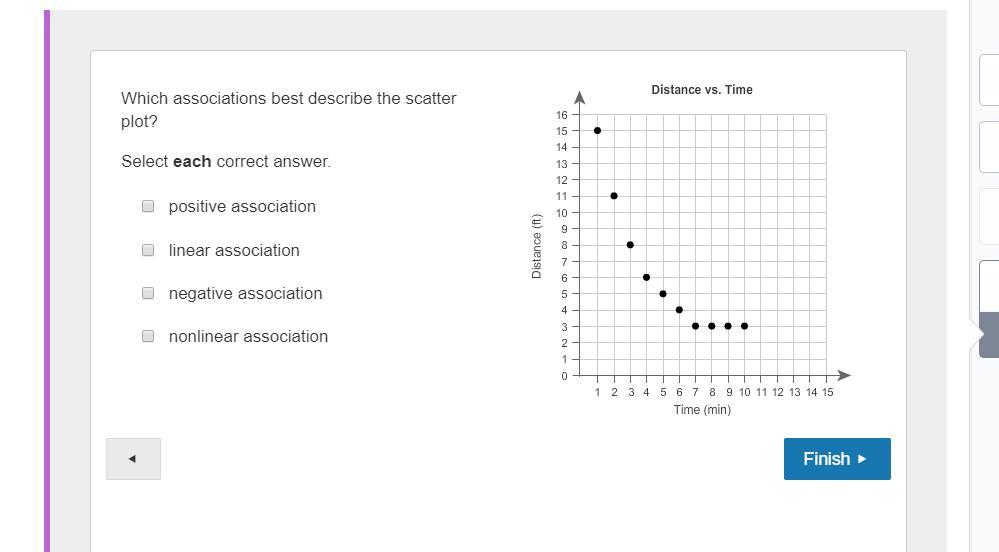Click the data point at time 3, distance 8
999x552 pixels.
click(x=630, y=245)
